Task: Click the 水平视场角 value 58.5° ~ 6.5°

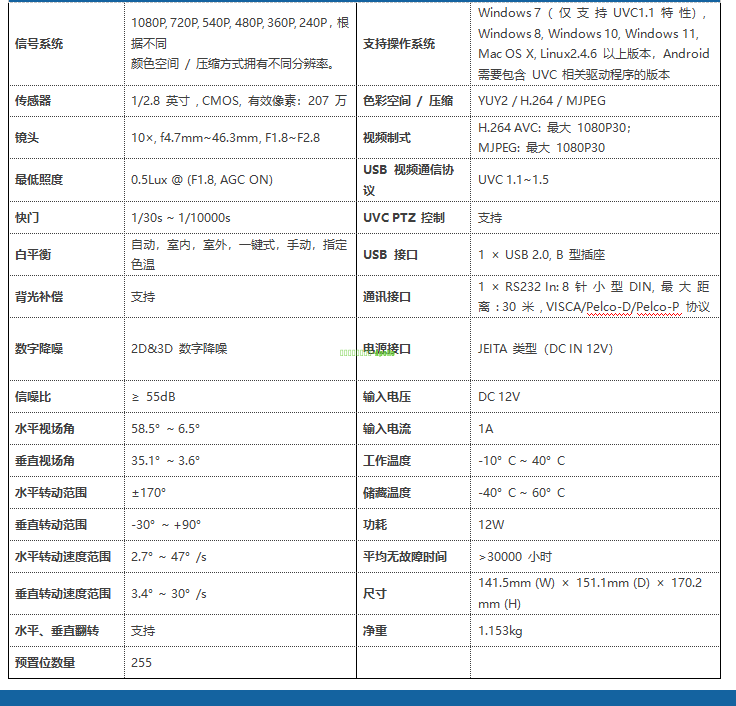Action: pyautogui.click(x=166, y=429)
